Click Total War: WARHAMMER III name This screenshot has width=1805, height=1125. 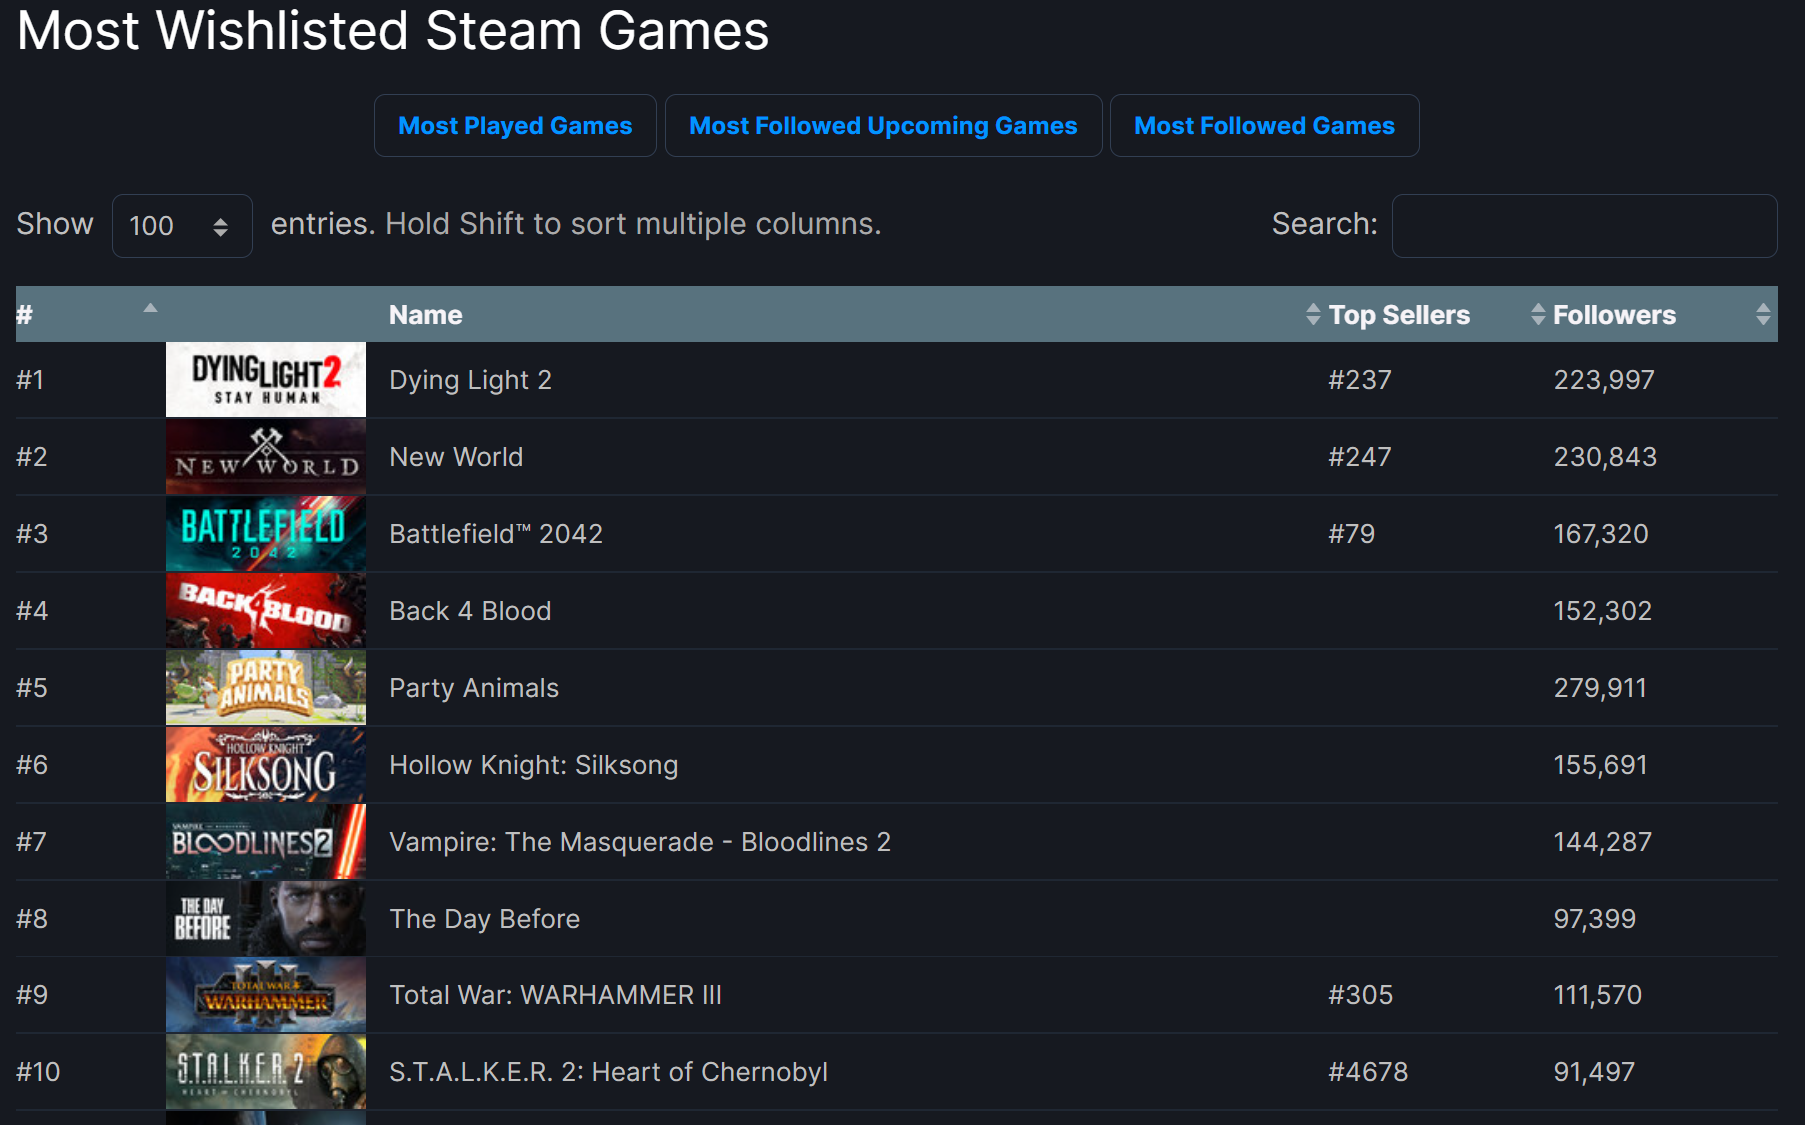555,995
